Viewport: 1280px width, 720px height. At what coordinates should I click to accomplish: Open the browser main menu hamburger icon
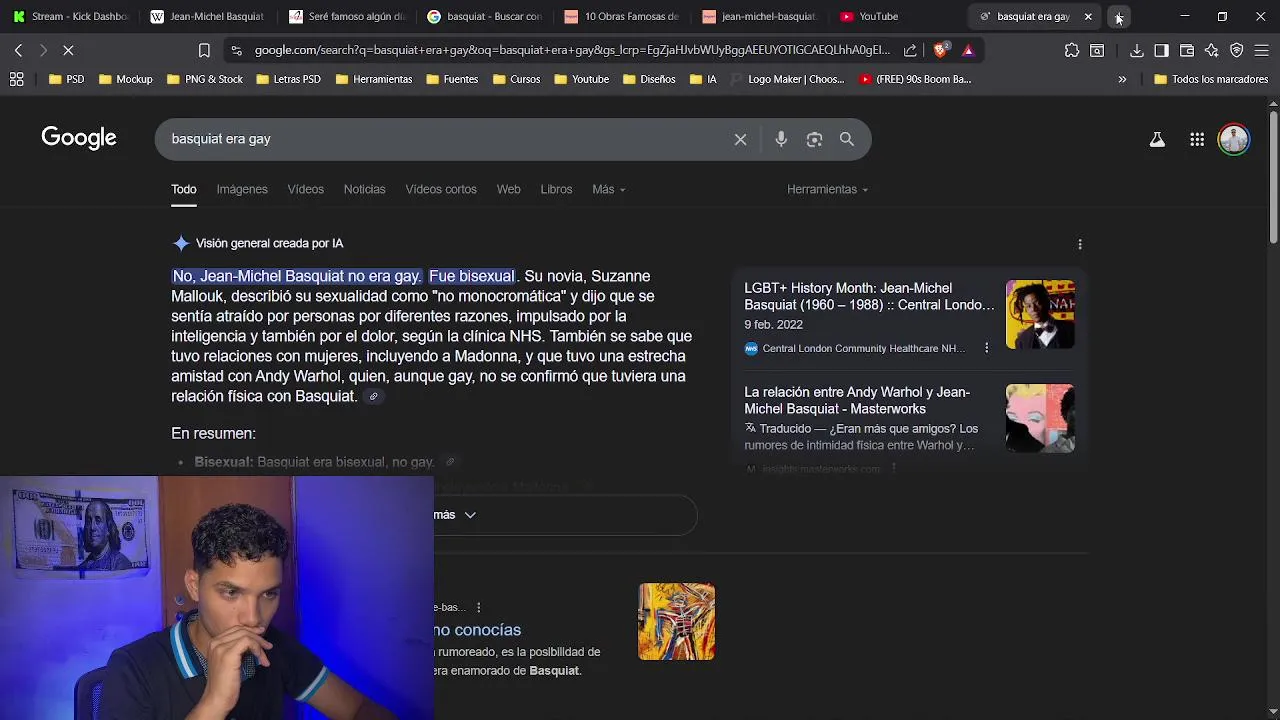(1262, 50)
